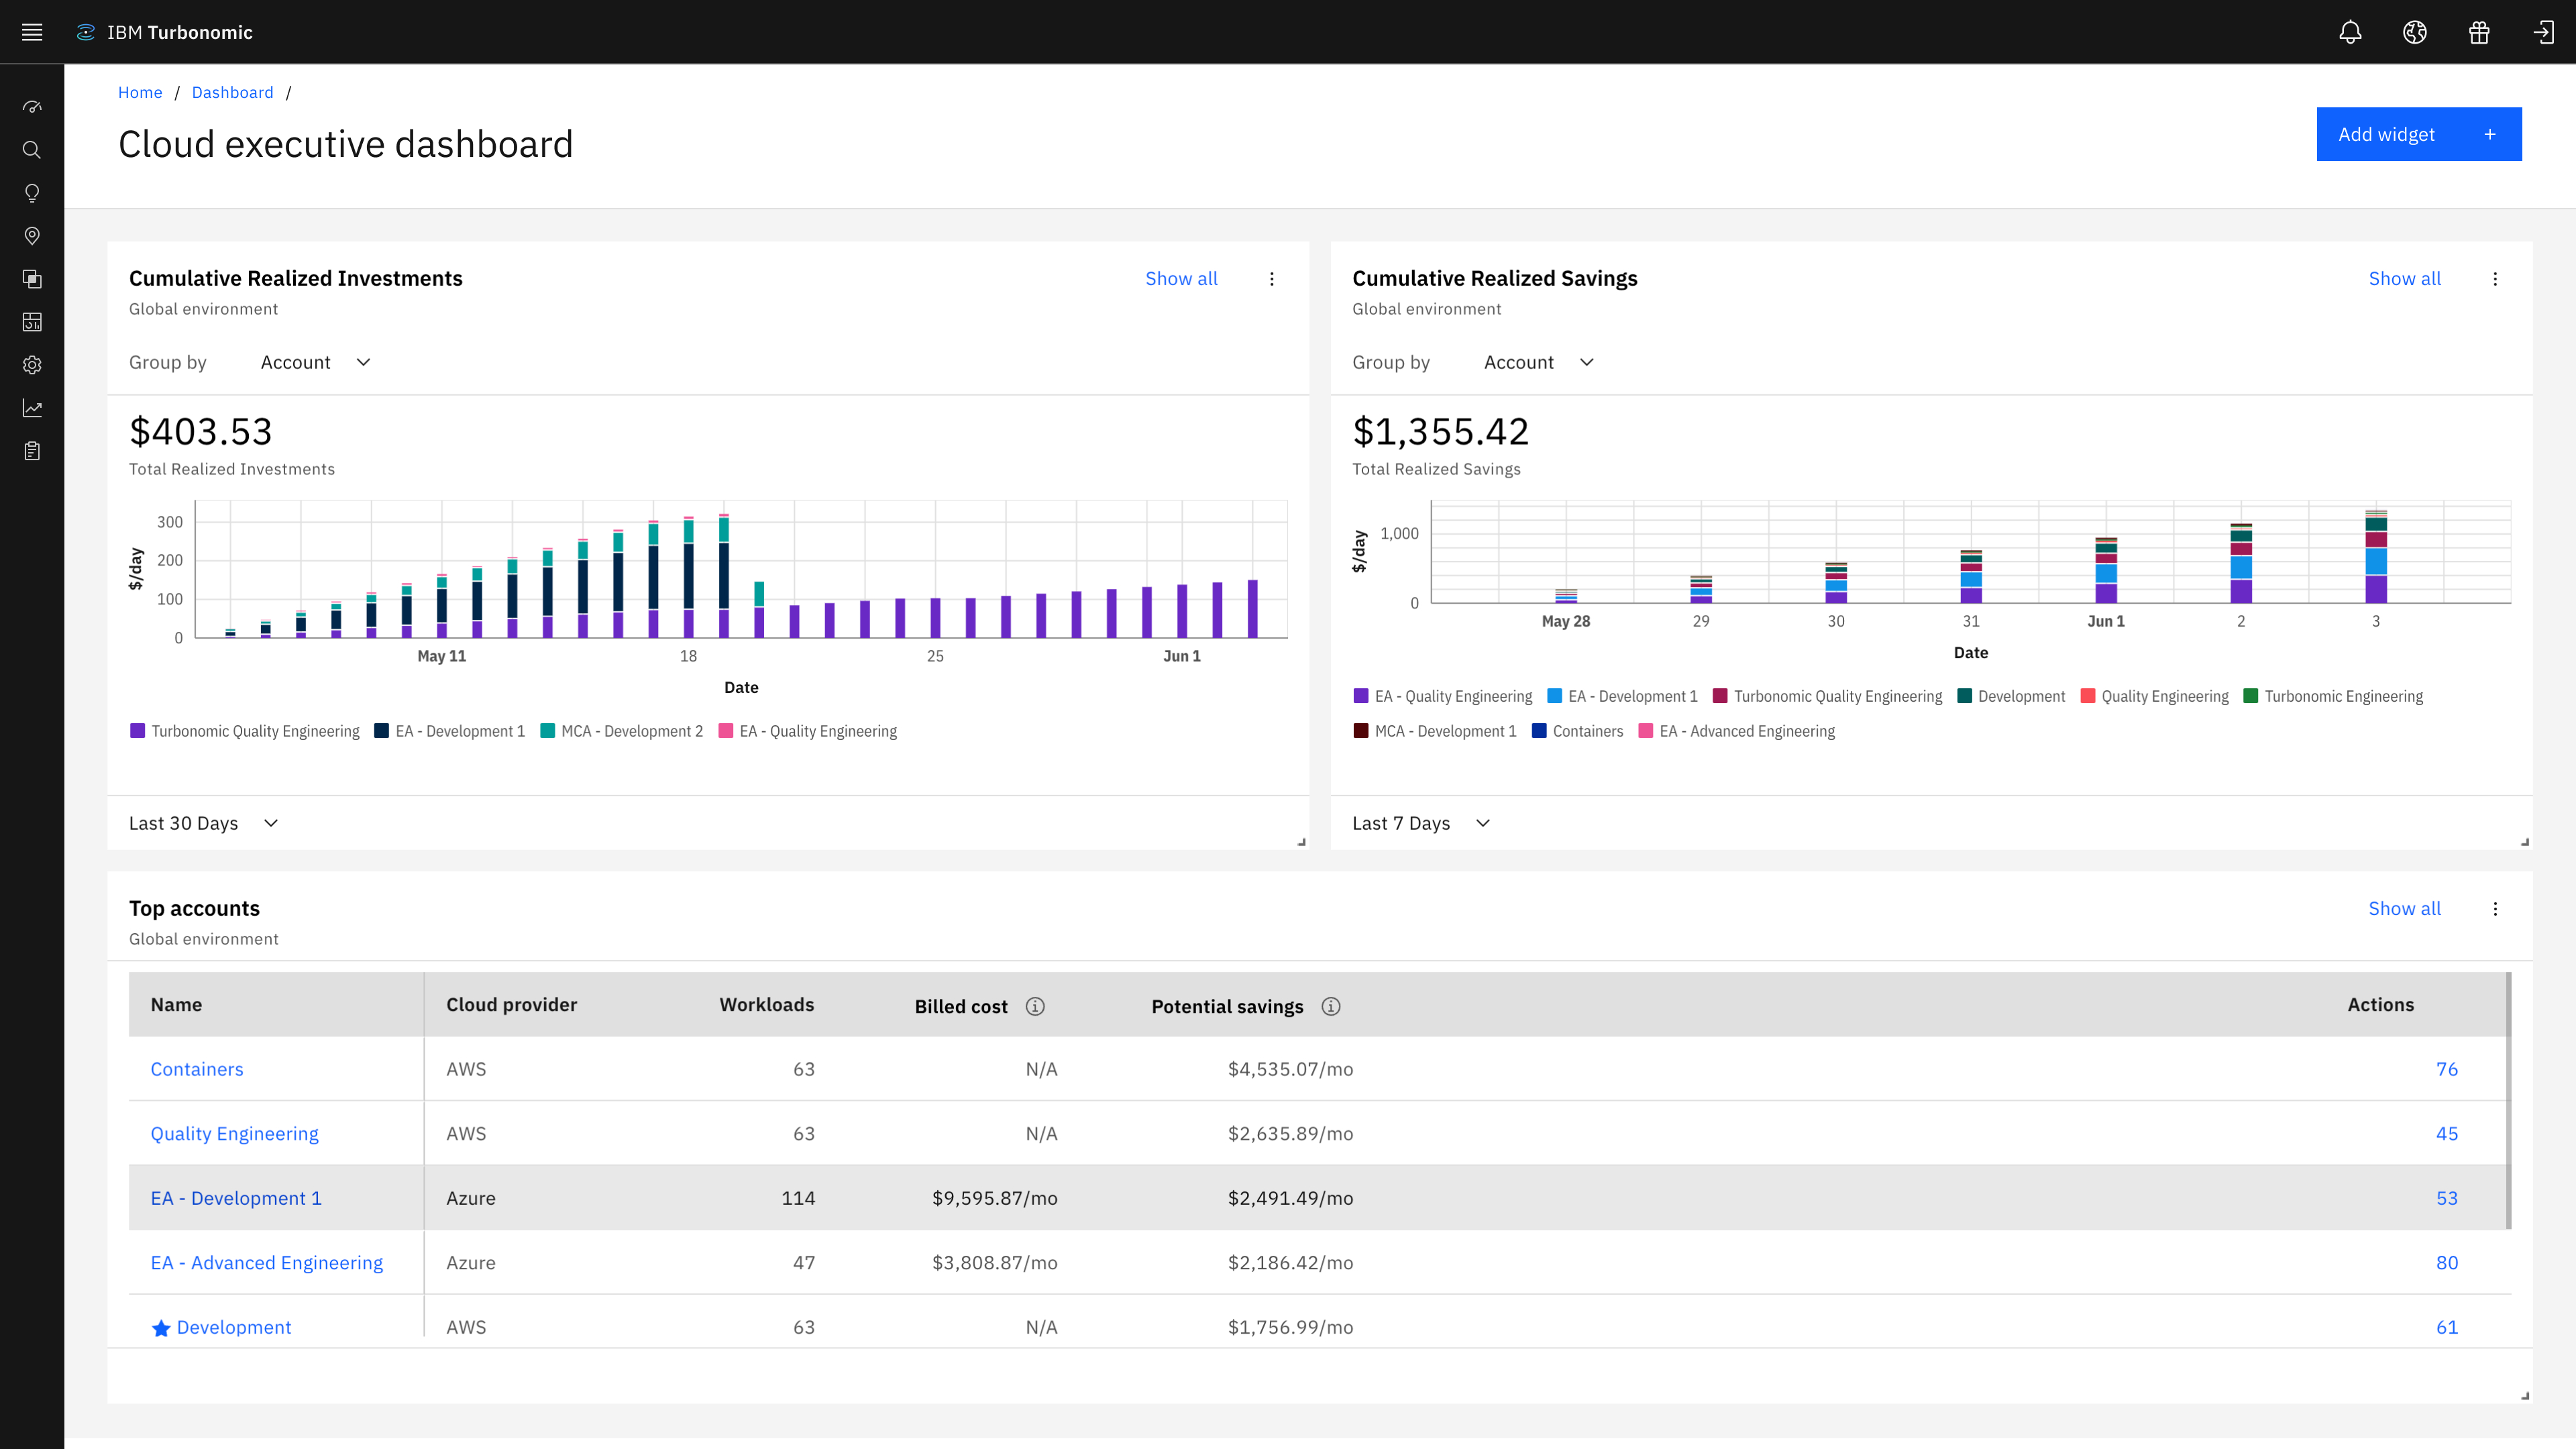Open overflow menu for Cumulative Realized Savings
This screenshot has width=2576, height=1449.
click(2495, 279)
